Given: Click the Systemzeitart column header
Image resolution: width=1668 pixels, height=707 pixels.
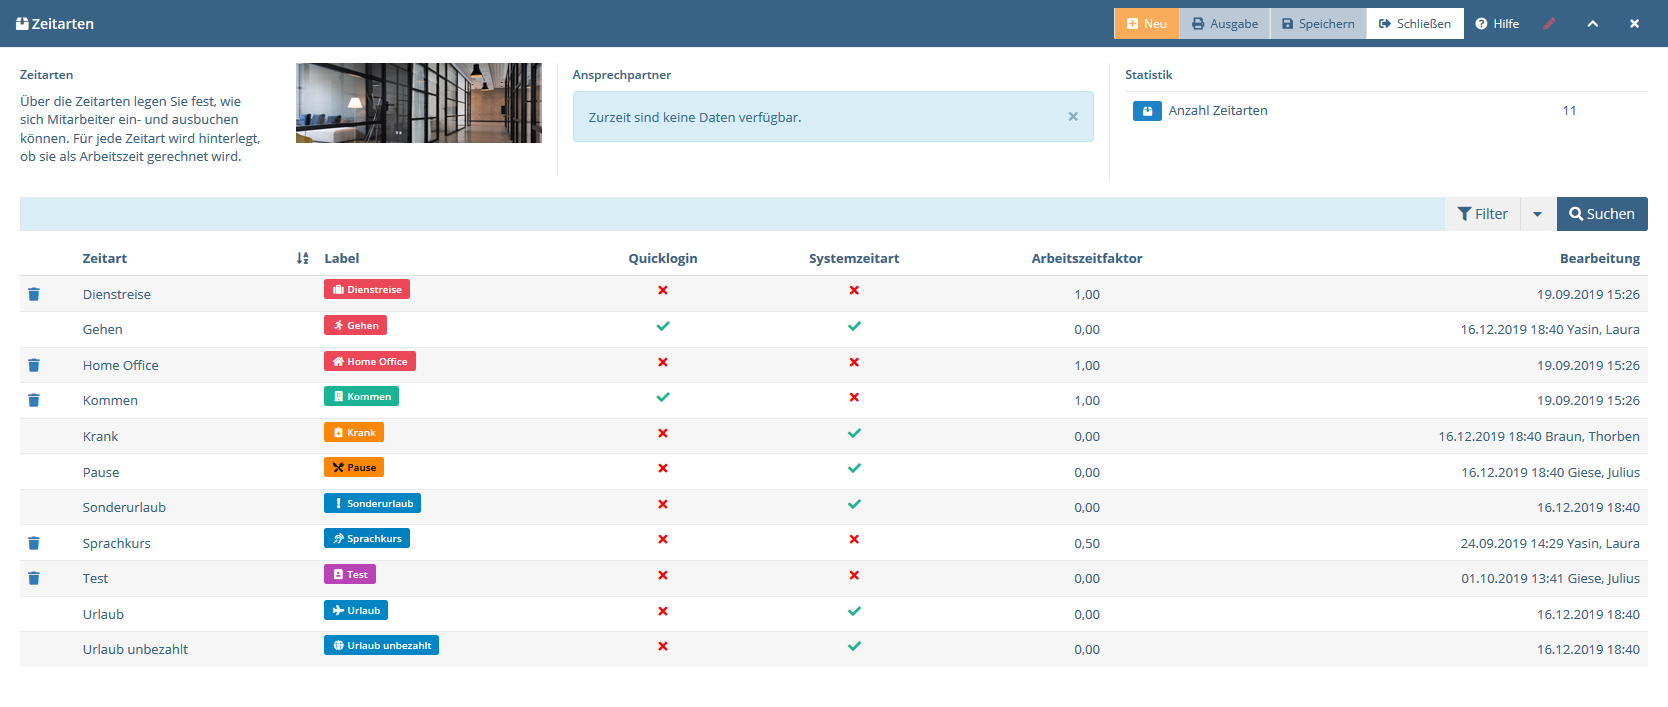Looking at the screenshot, I should [x=854, y=258].
